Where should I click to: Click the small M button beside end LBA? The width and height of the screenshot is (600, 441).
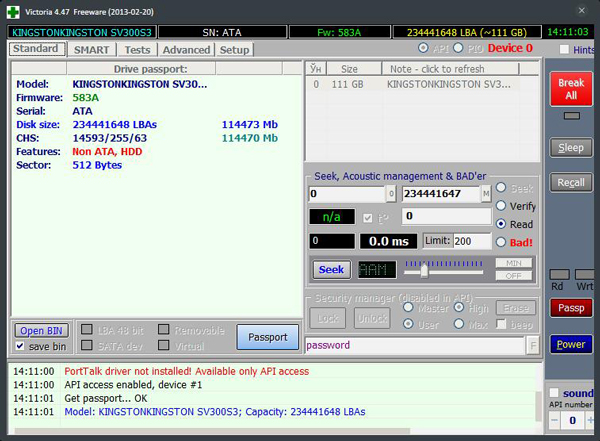(x=486, y=194)
